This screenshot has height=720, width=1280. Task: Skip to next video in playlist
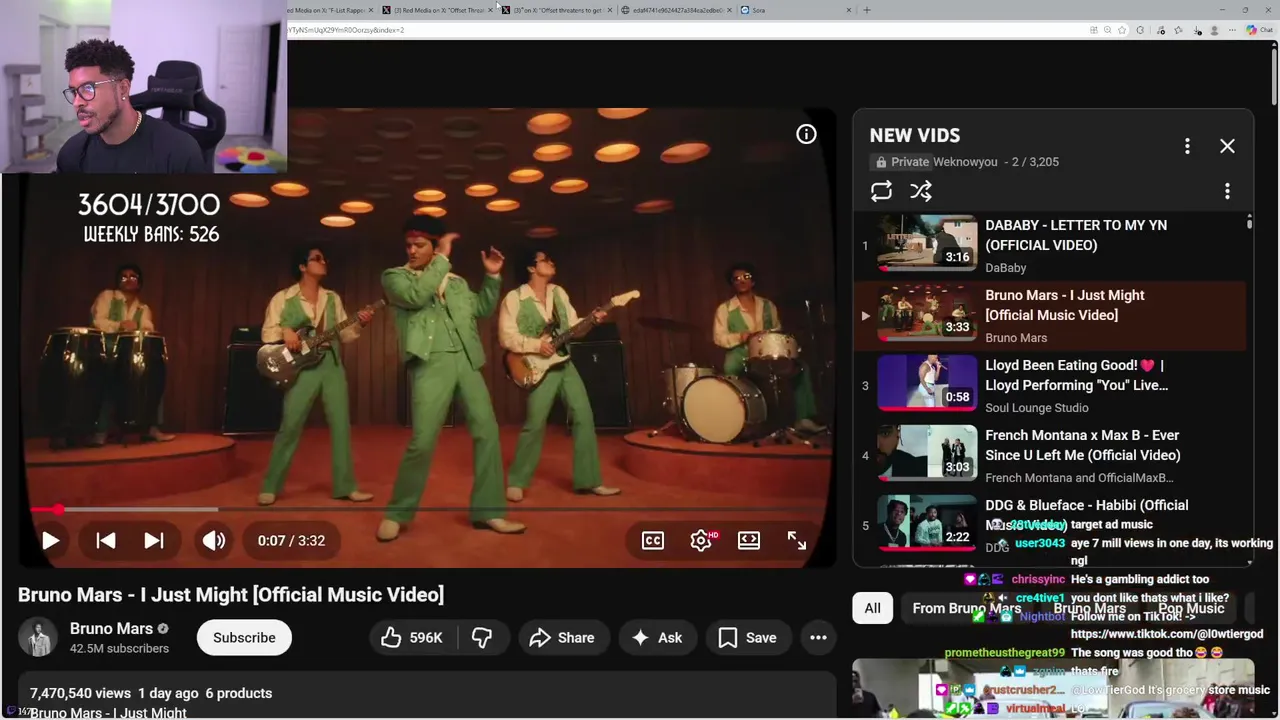(x=153, y=540)
